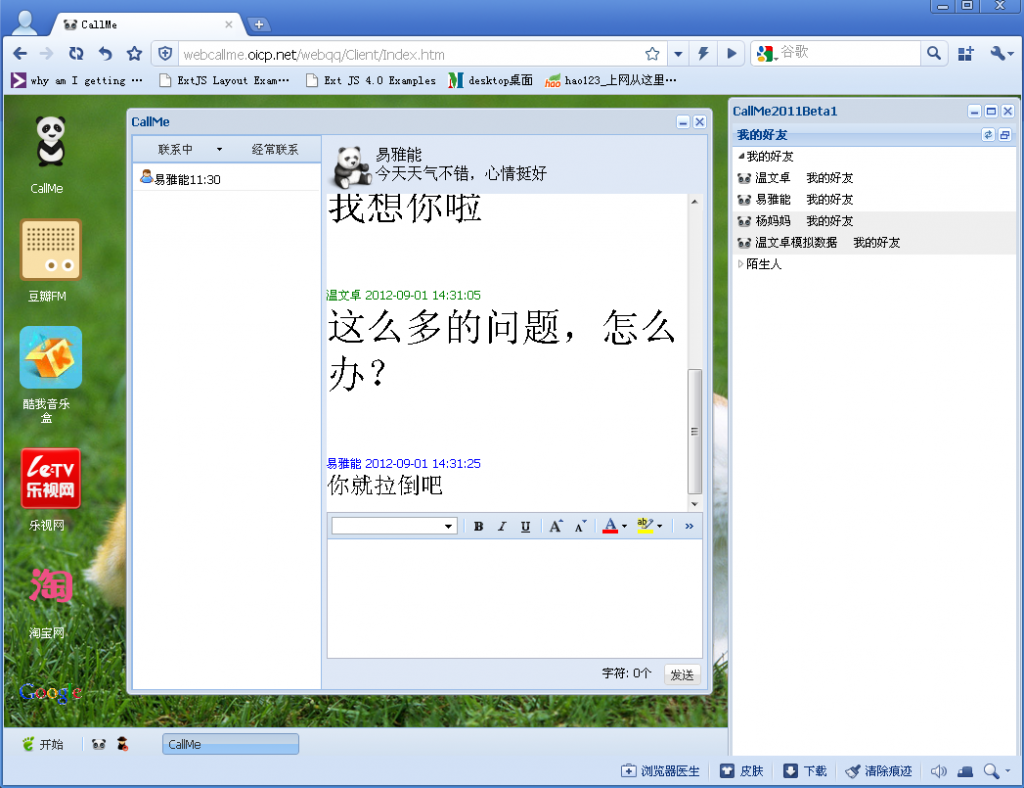1024x788 pixels.
Task: Click 皮肤 skin button in status bar
Action: pos(741,771)
